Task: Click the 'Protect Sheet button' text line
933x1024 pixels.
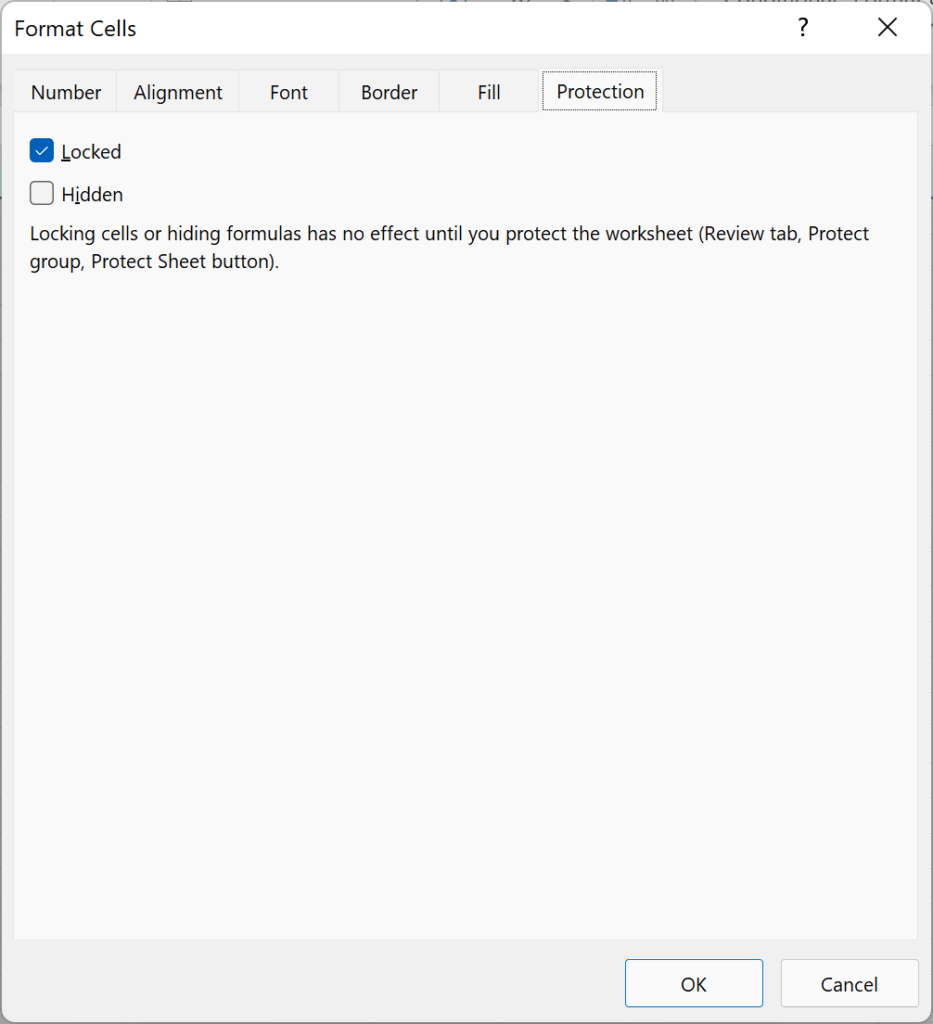Action: [x=155, y=262]
